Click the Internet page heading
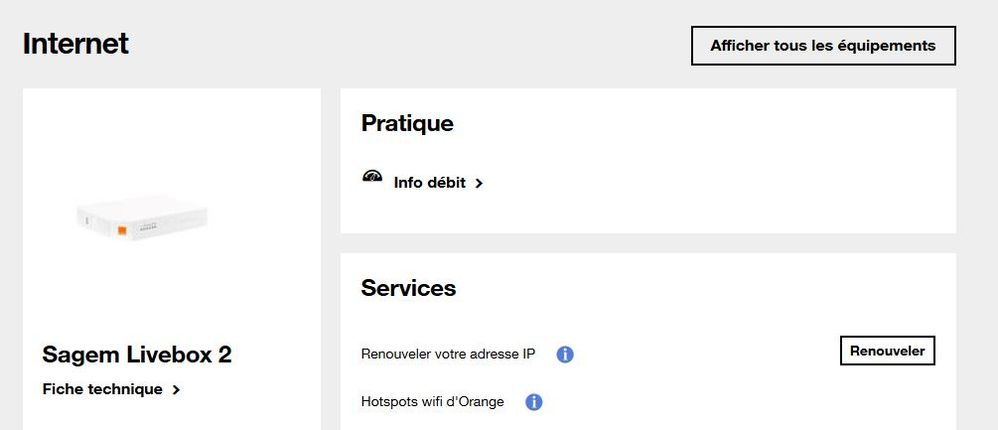Screen dimensions: 998x430 tap(76, 44)
